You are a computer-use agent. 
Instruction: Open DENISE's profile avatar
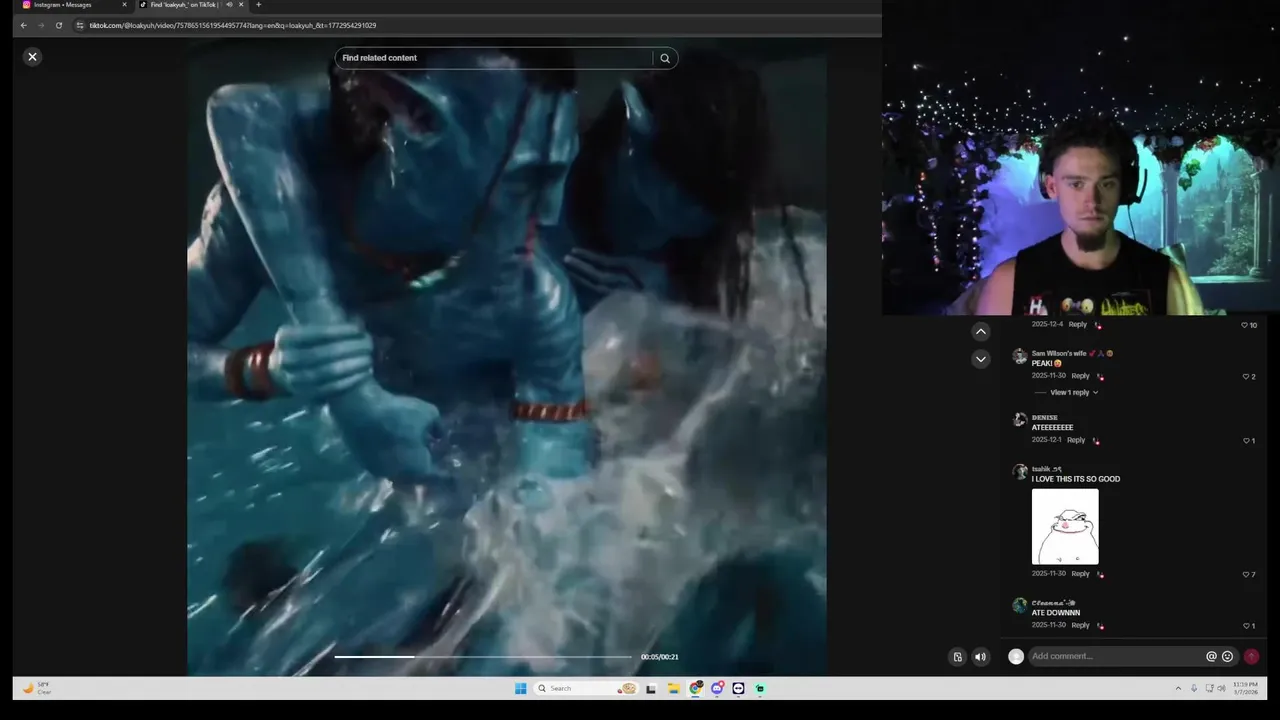coord(1019,420)
